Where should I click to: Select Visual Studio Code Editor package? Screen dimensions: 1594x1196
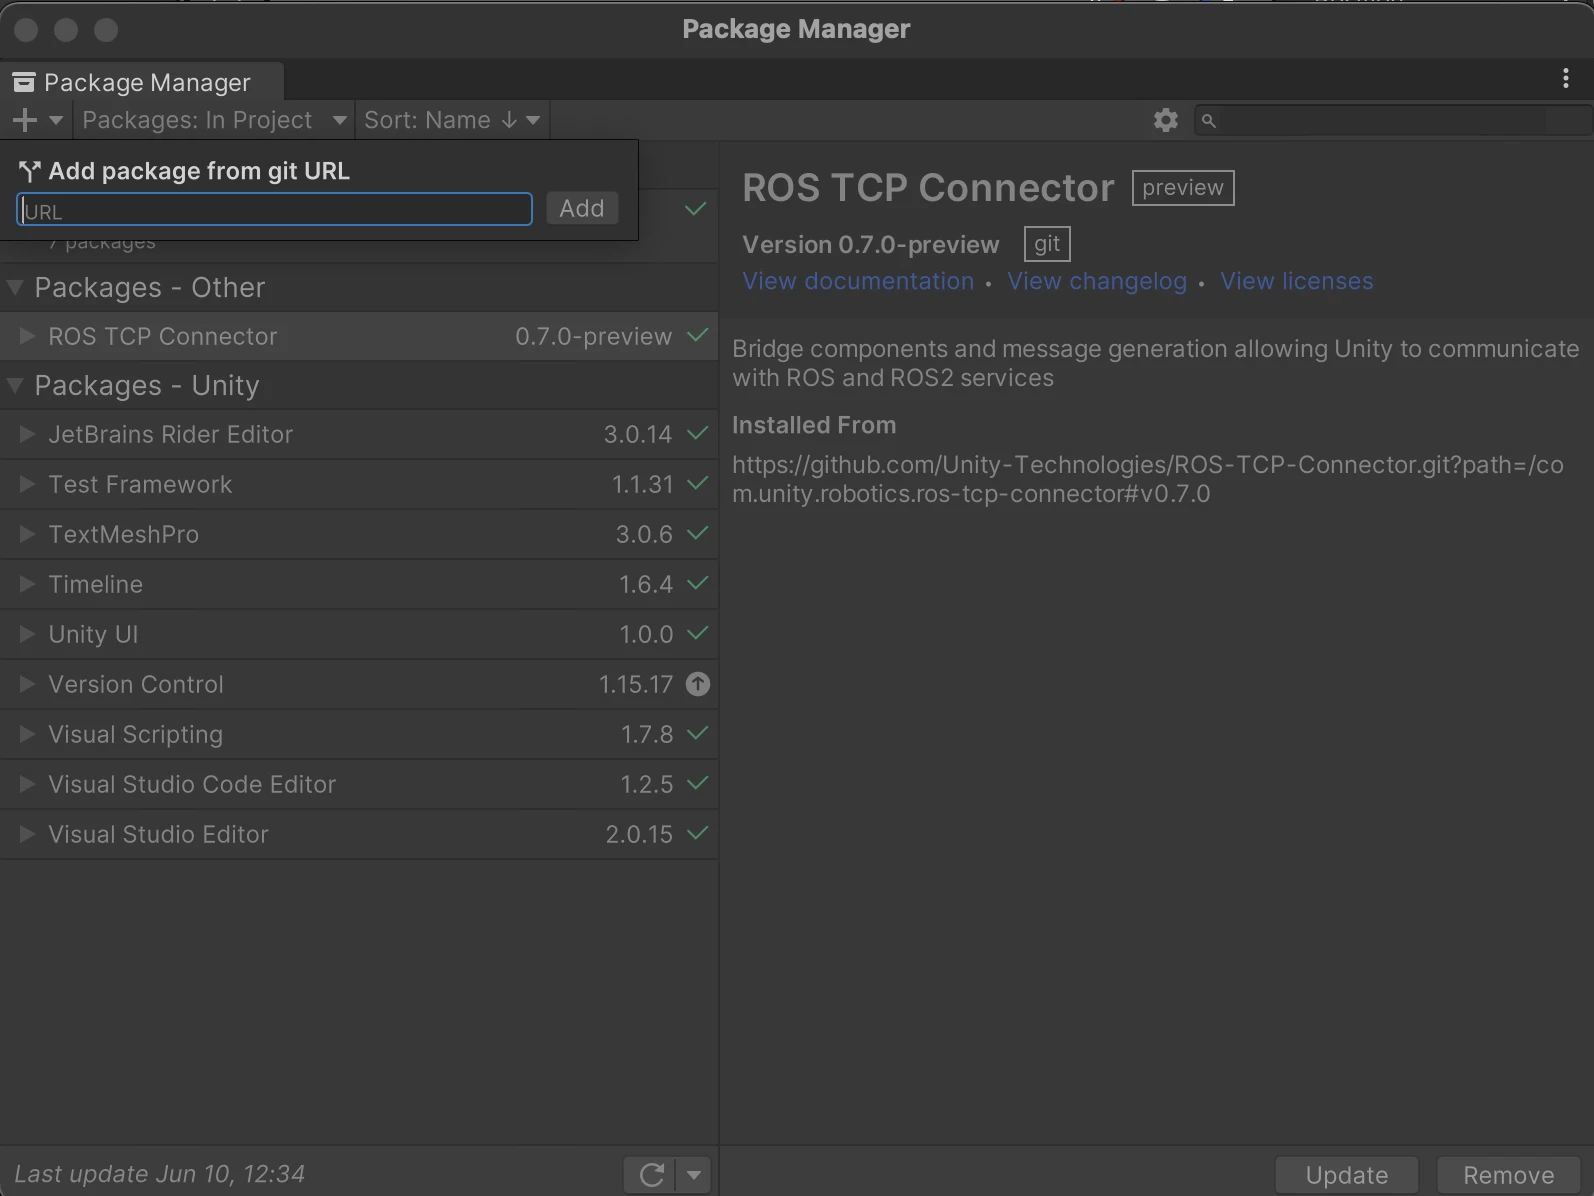click(359, 784)
